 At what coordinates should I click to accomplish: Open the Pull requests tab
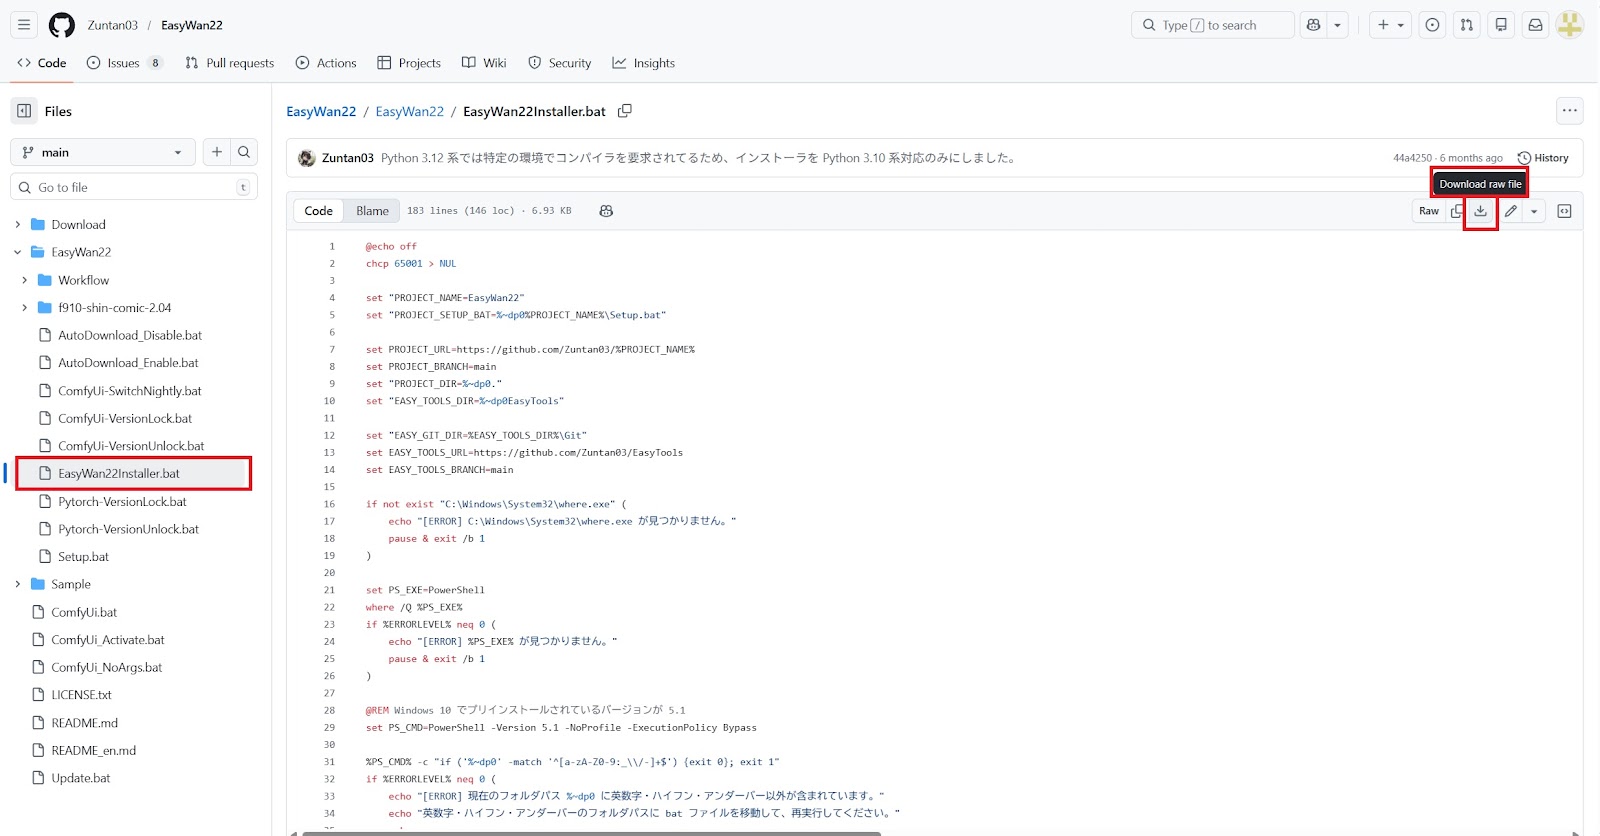click(x=229, y=63)
